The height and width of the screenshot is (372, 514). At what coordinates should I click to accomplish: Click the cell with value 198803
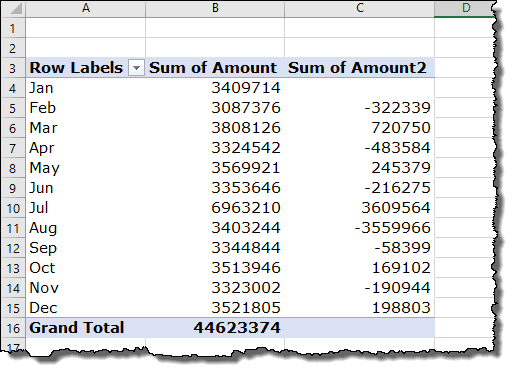tap(359, 308)
